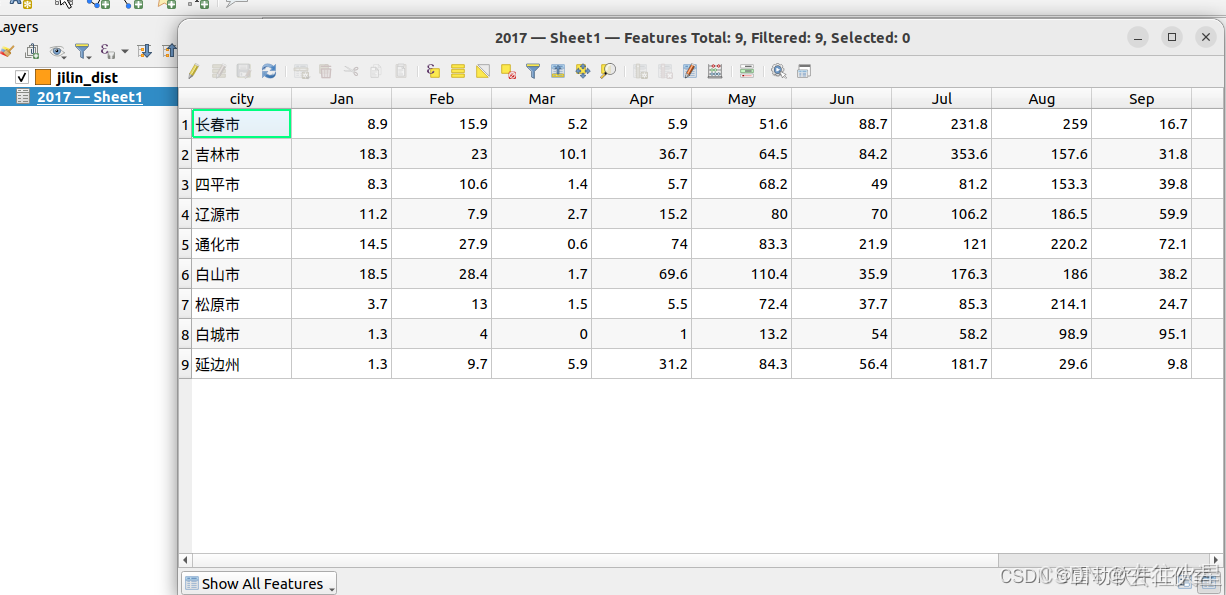
Task: Expand all layers in the tree
Action: click(x=144, y=51)
